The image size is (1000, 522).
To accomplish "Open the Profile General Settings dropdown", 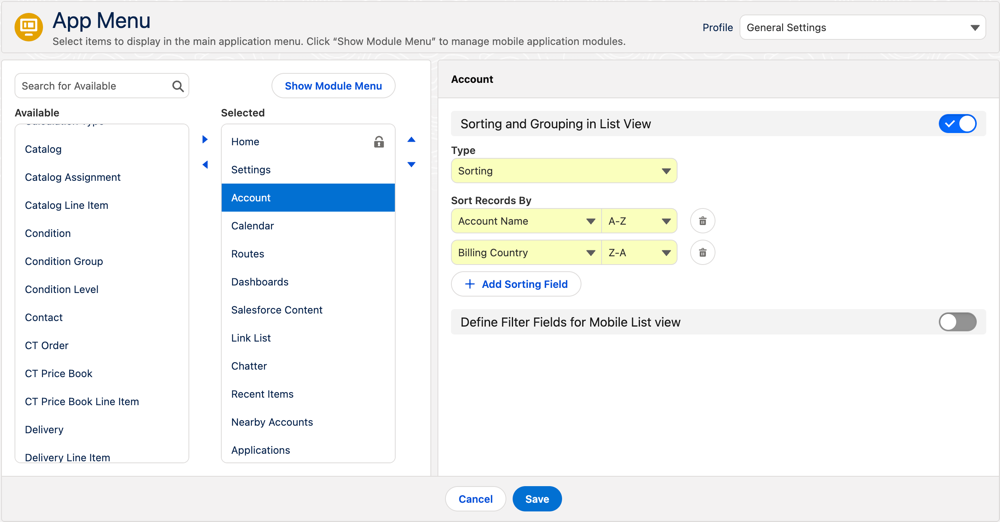I will (x=862, y=28).
